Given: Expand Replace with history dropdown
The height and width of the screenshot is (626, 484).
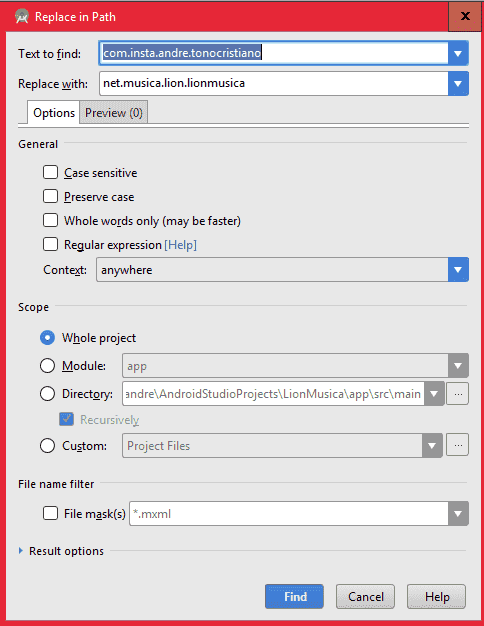Looking at the screenshot, I should 458,83.
